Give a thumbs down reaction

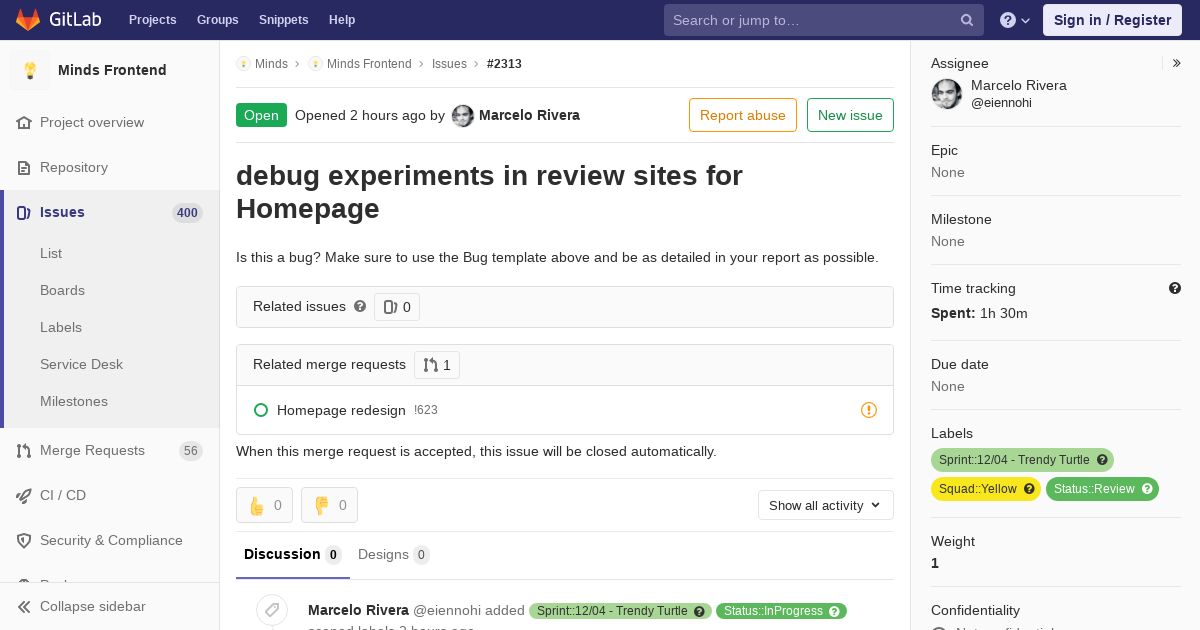[x=329, y=505]
